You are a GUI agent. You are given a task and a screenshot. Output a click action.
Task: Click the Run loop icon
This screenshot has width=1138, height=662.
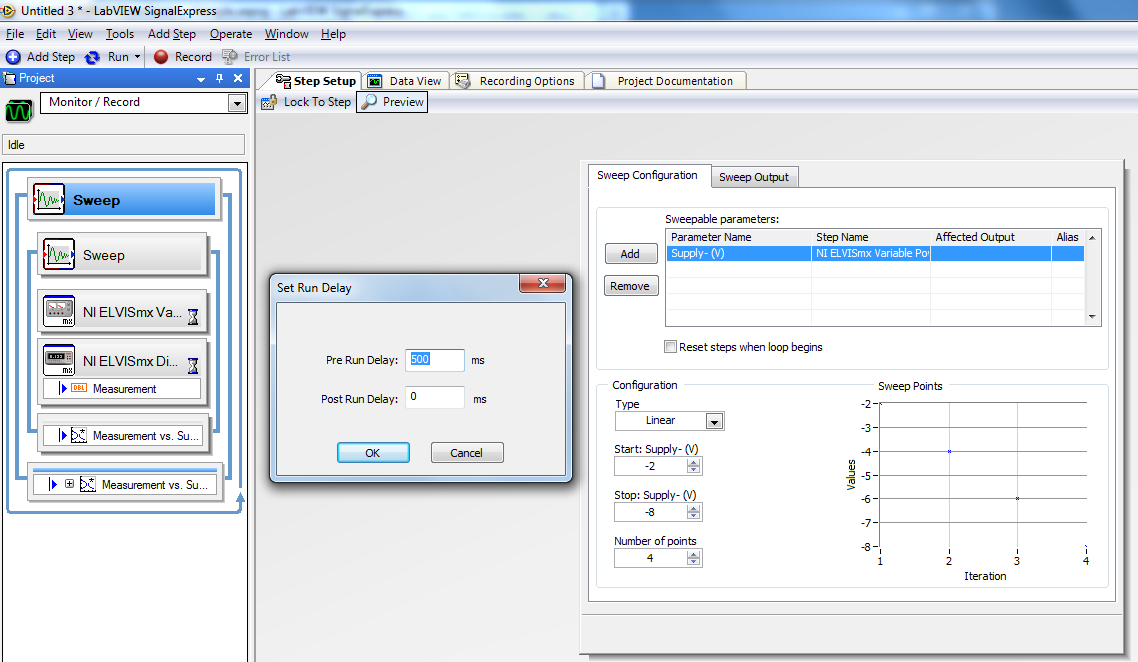point(92,57)
